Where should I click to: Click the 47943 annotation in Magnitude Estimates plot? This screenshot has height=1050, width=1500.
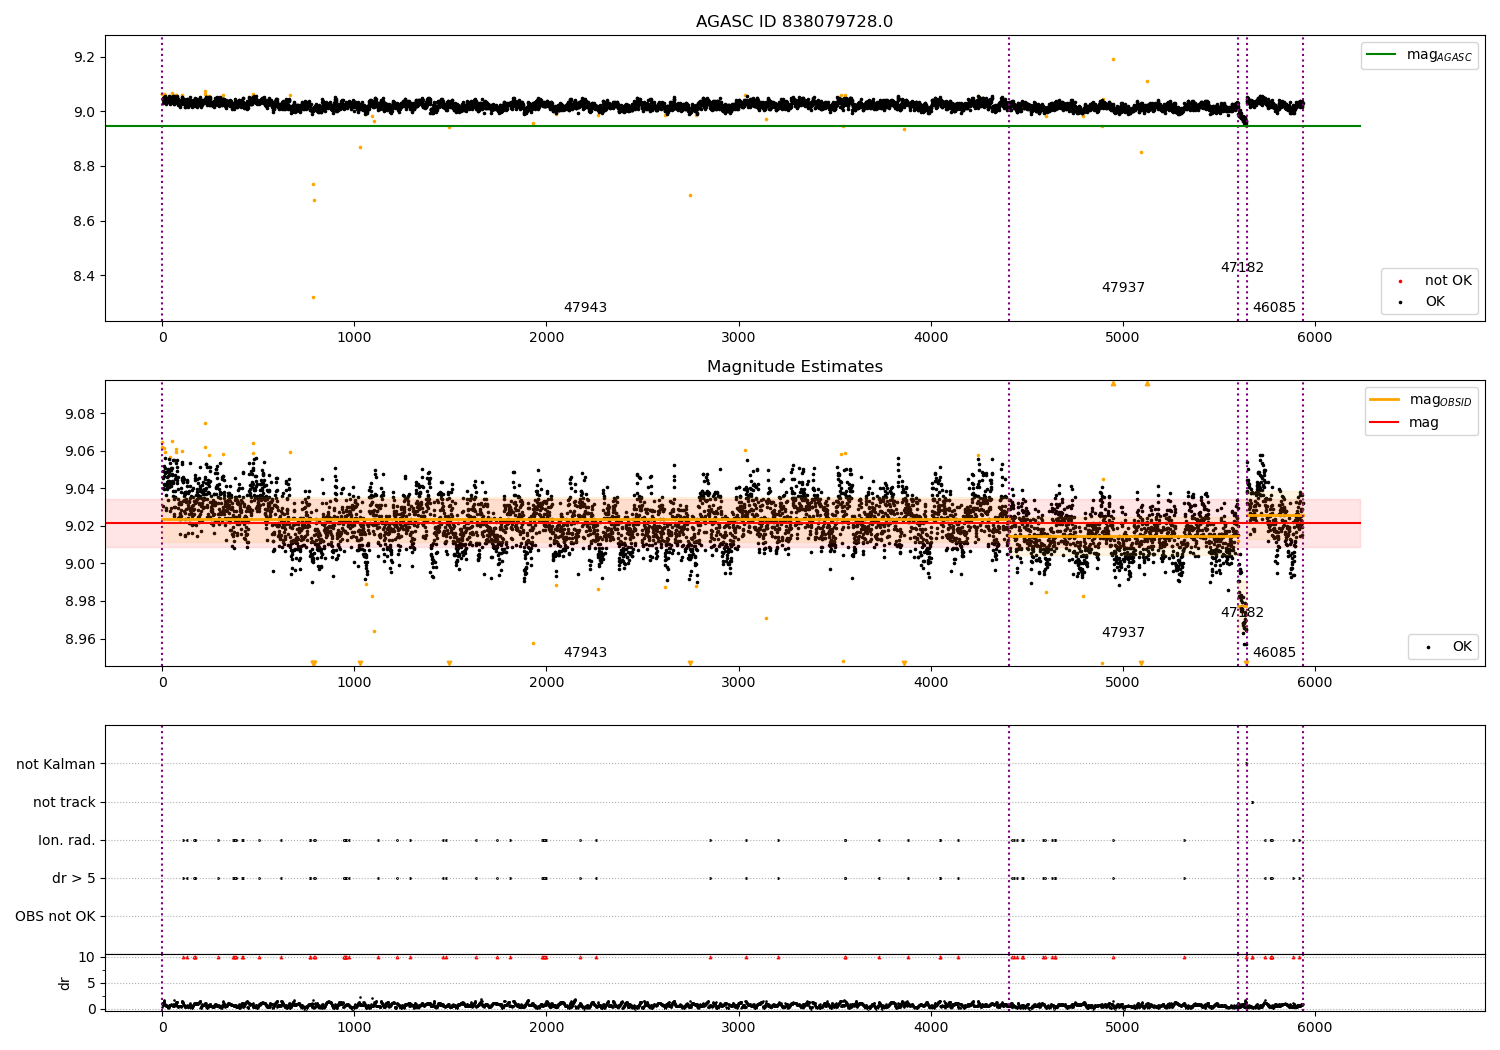click(x=585, y=653)
